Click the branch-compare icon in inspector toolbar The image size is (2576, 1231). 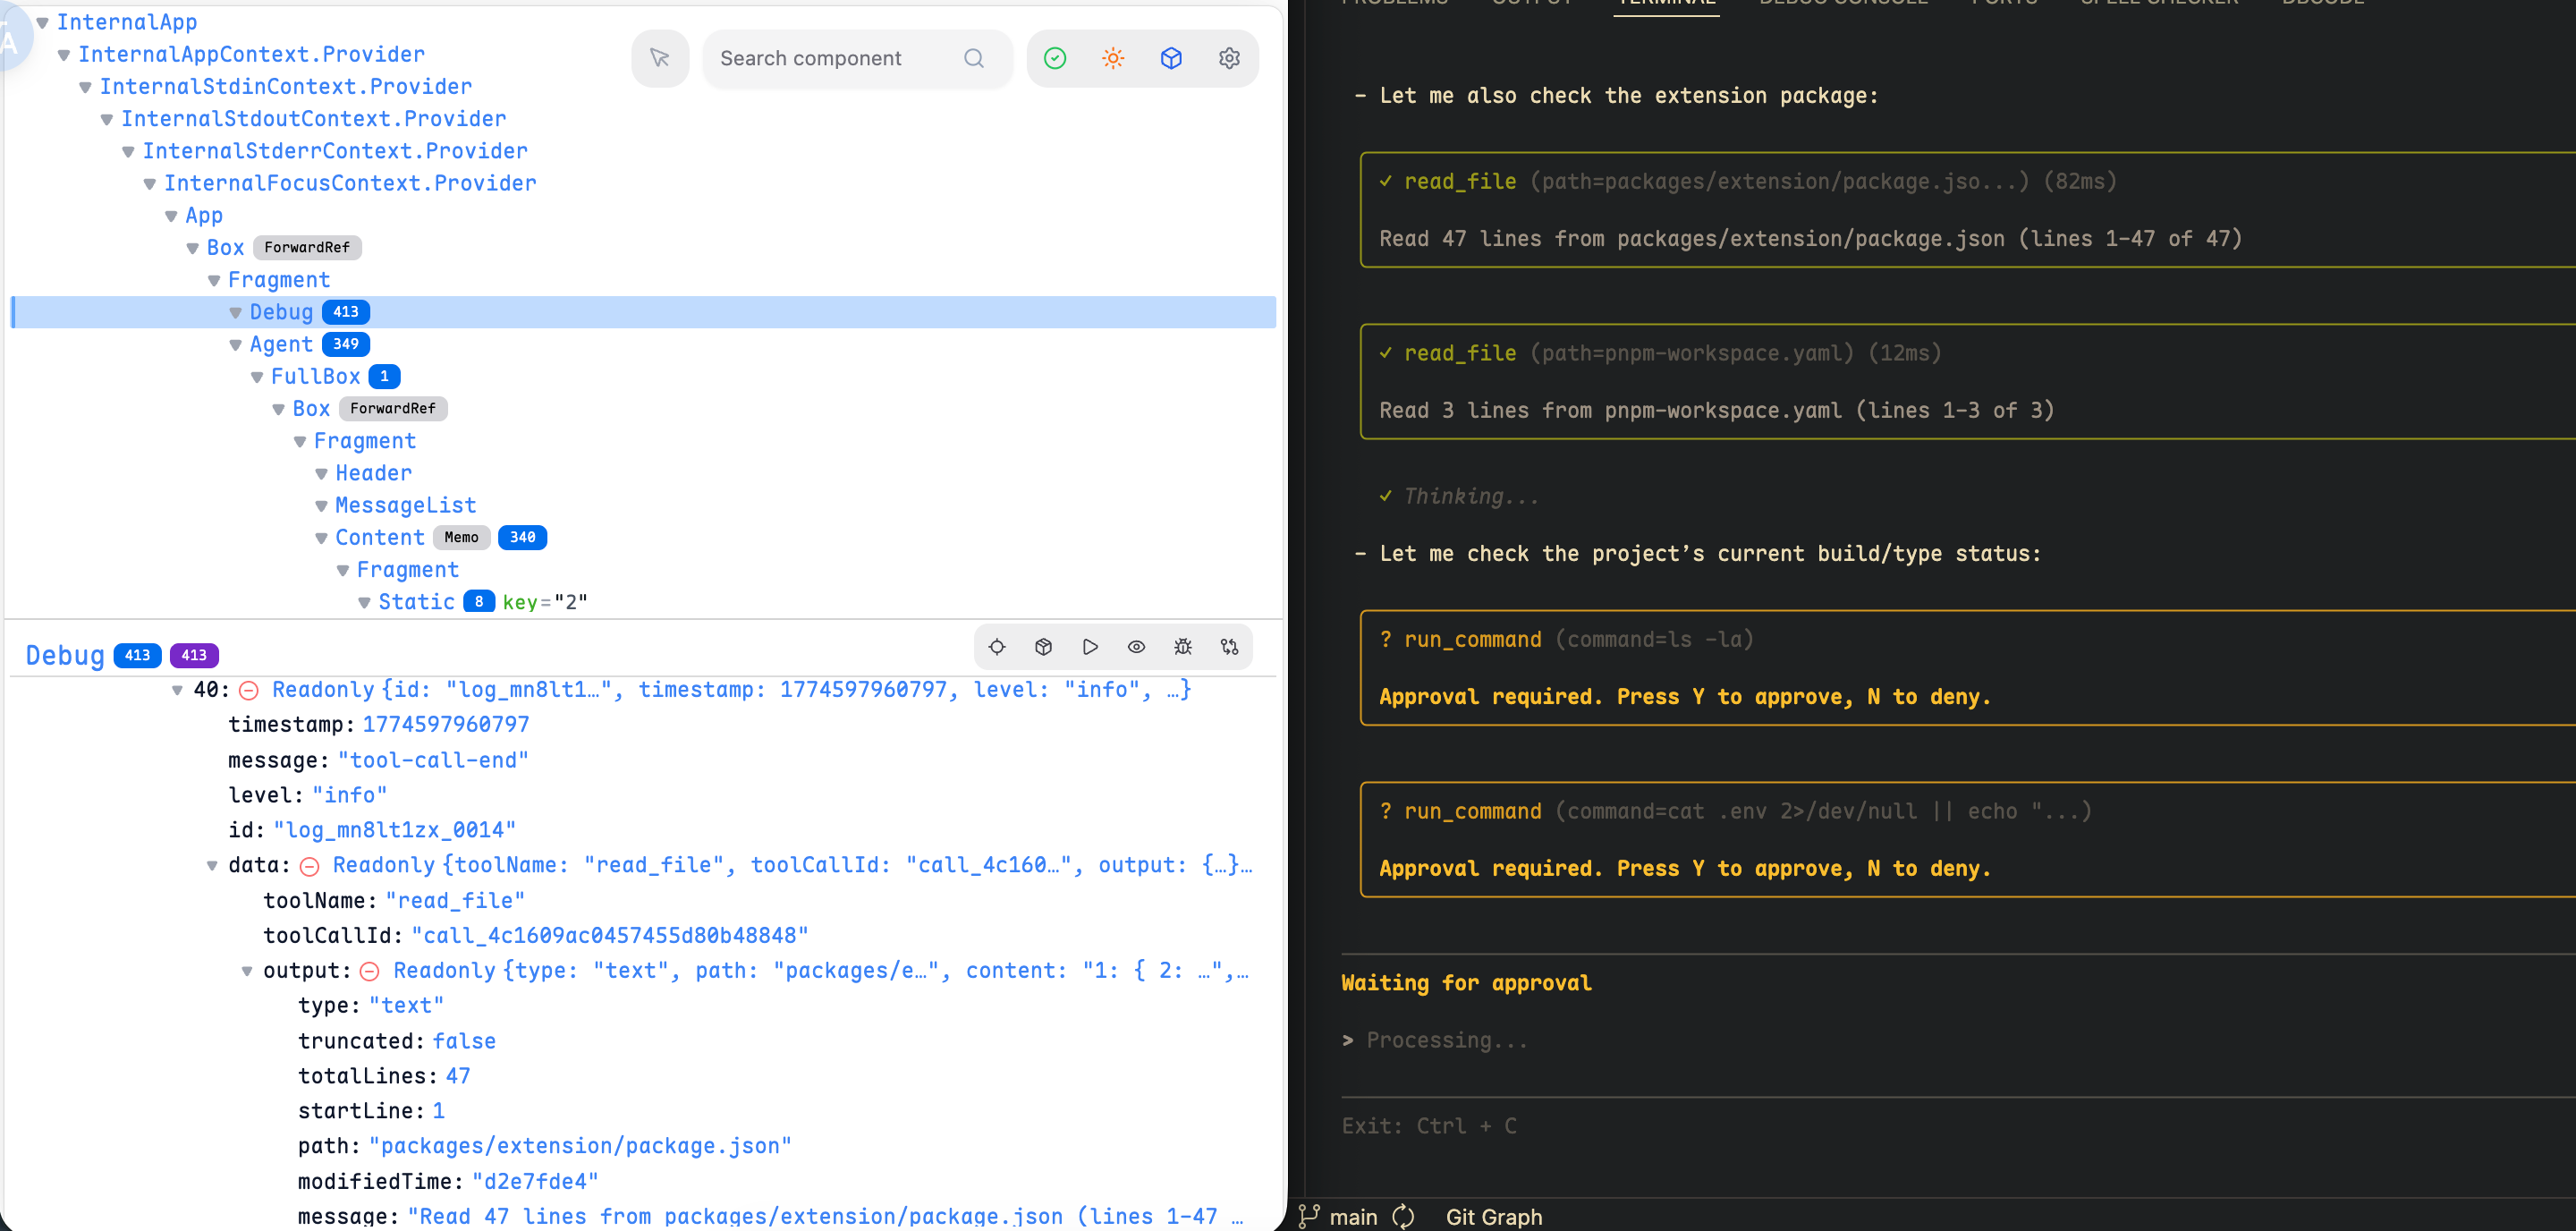(1229, 647)
